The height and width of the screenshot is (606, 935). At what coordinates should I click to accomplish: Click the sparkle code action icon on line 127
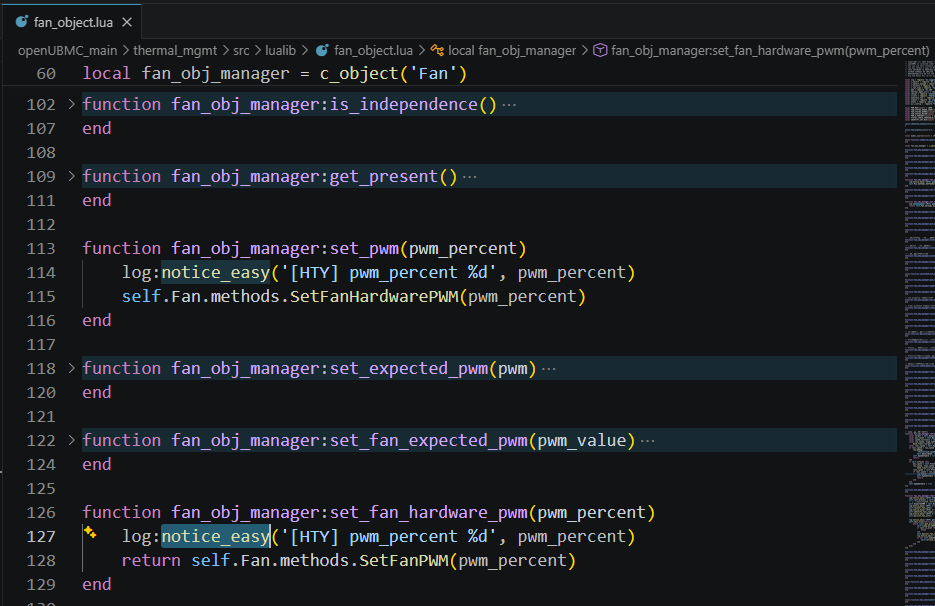click(x=89, y=533)
